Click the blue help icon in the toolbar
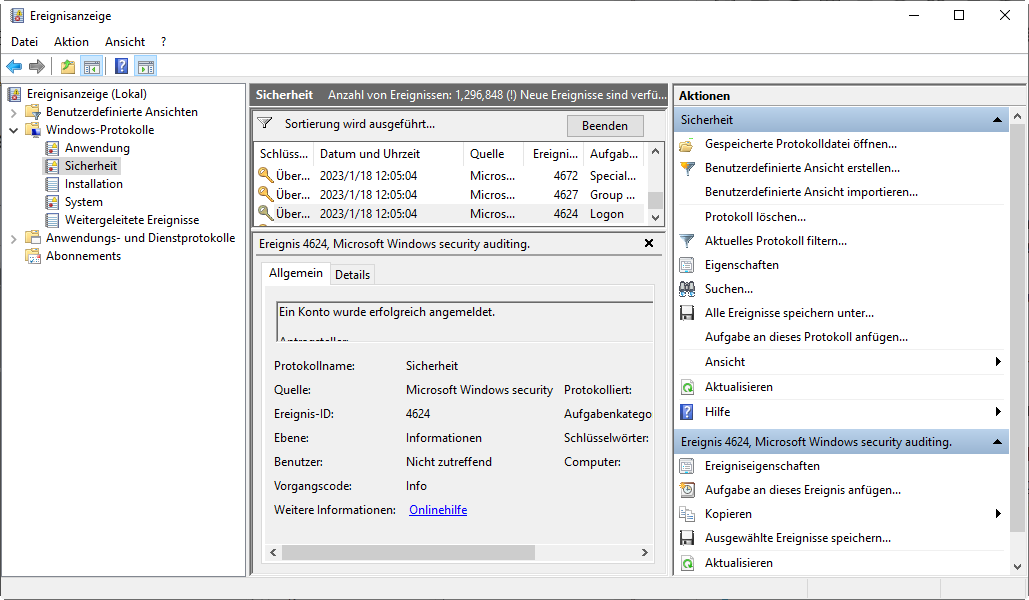 [121, 67]
